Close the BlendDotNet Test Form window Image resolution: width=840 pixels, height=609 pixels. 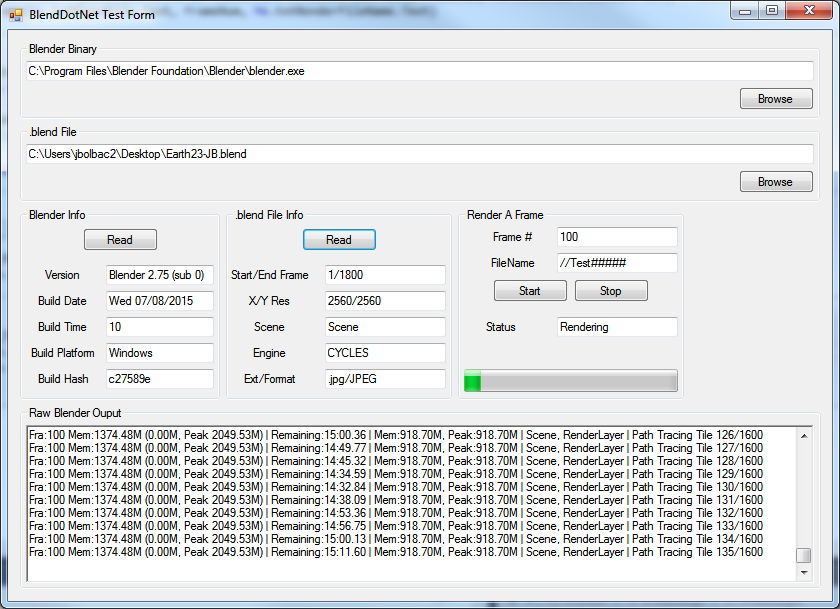(810, 11)
